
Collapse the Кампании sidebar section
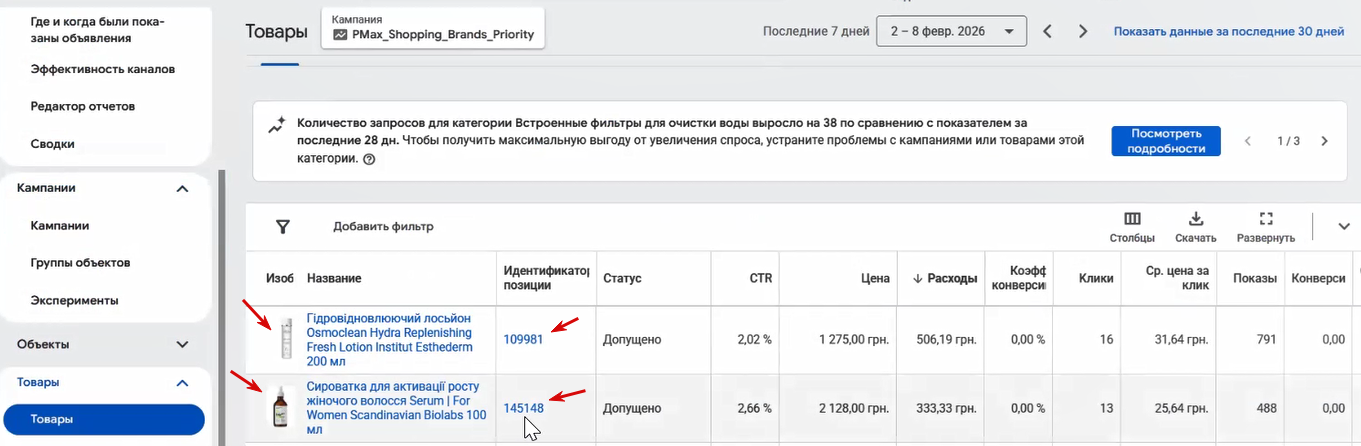[x=182, y=188]
